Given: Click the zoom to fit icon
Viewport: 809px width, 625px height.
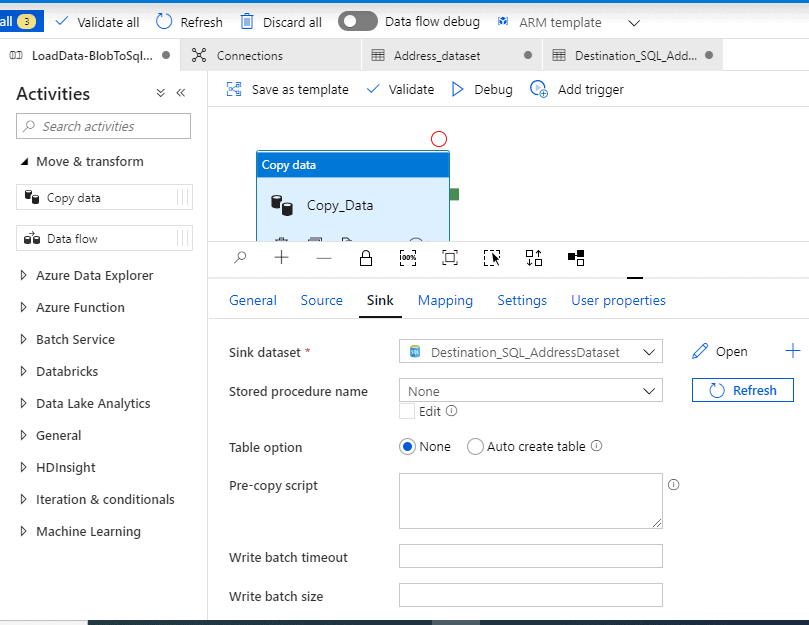Looking at the screenshot, I should click(450, 257).
